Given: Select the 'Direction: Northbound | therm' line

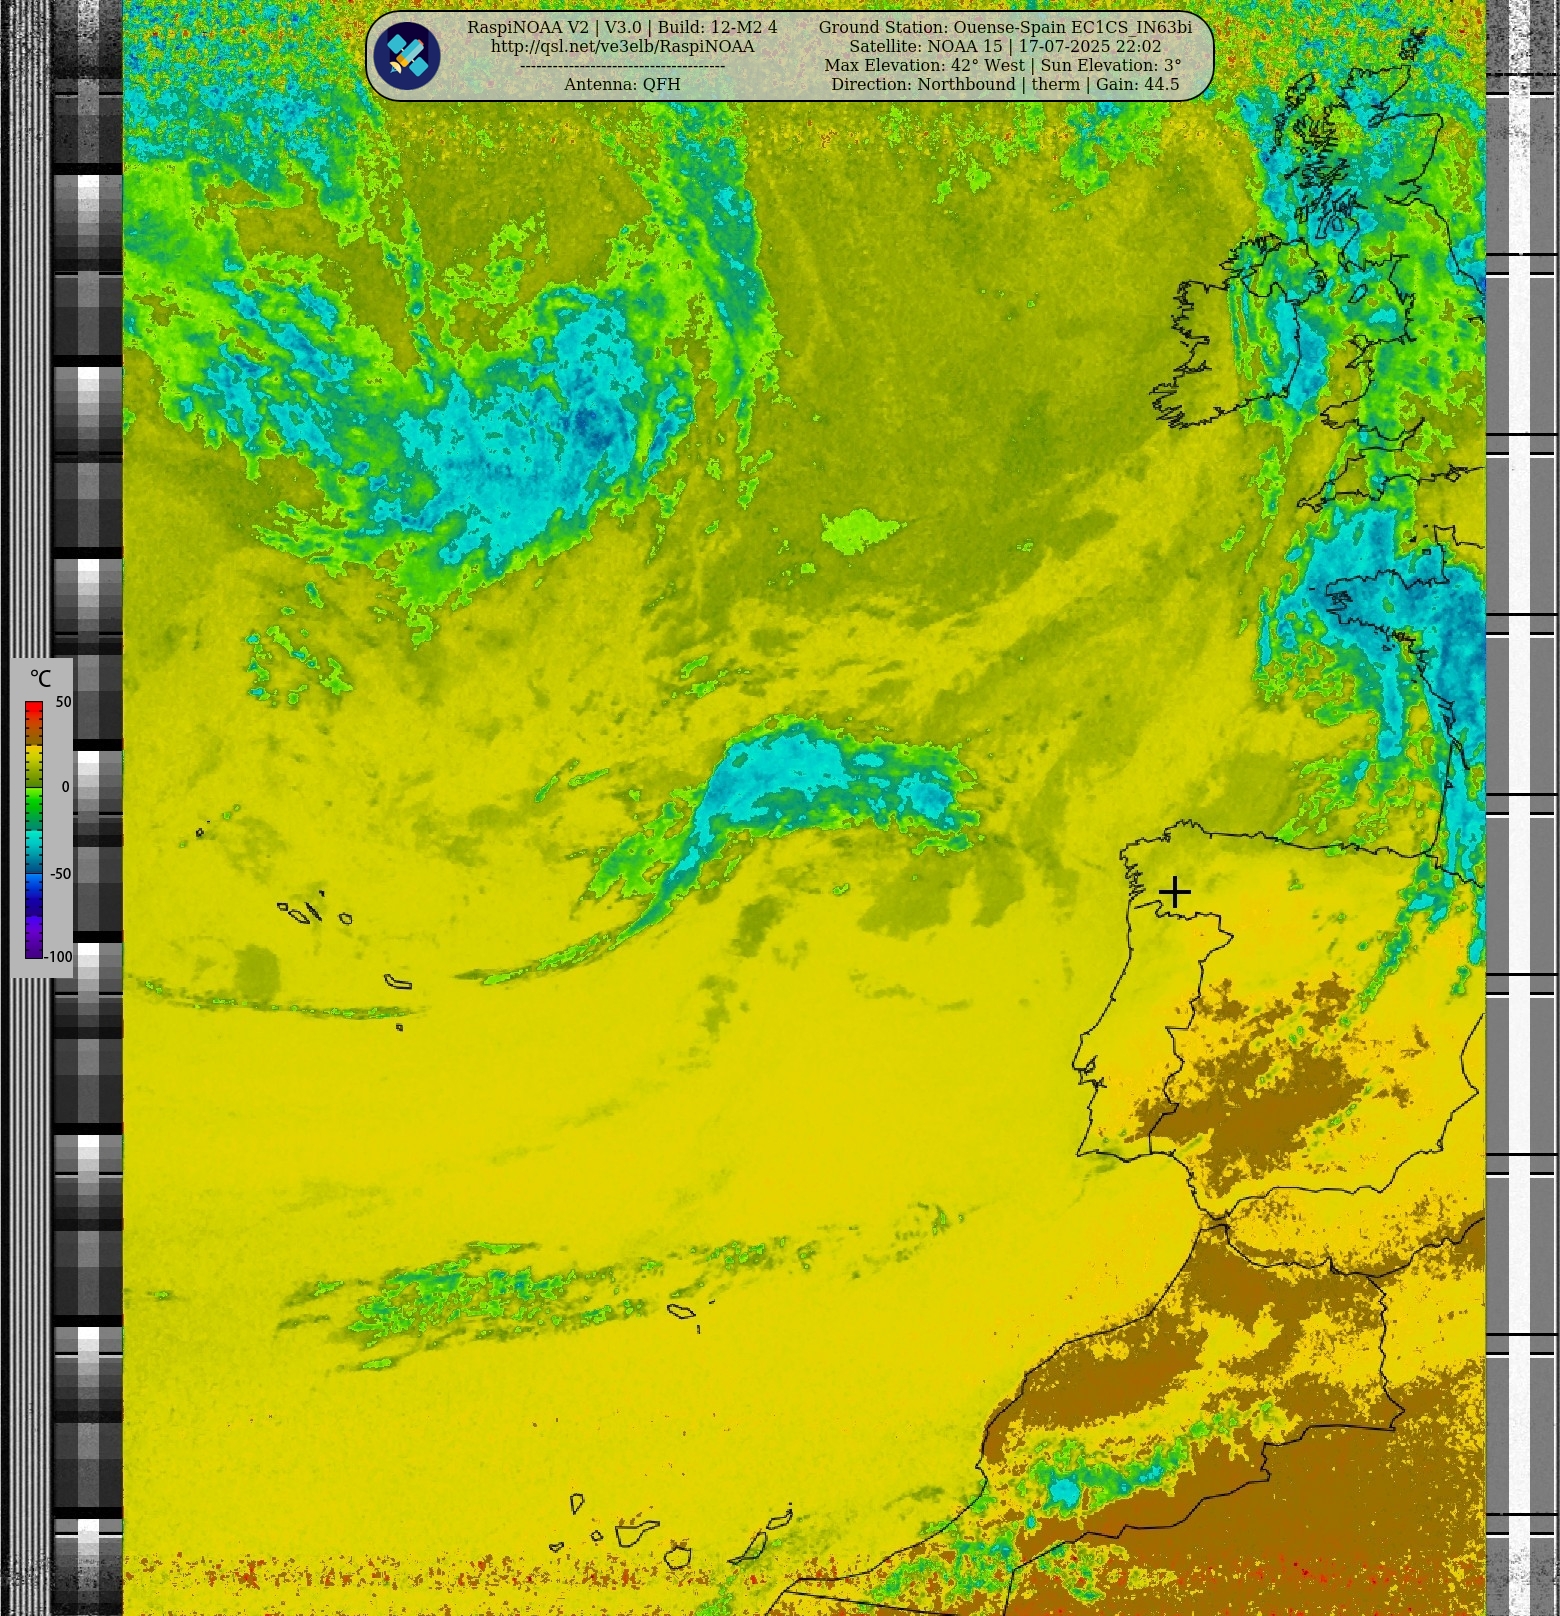Looking at the screenshot, I should tap(1005, 84).
